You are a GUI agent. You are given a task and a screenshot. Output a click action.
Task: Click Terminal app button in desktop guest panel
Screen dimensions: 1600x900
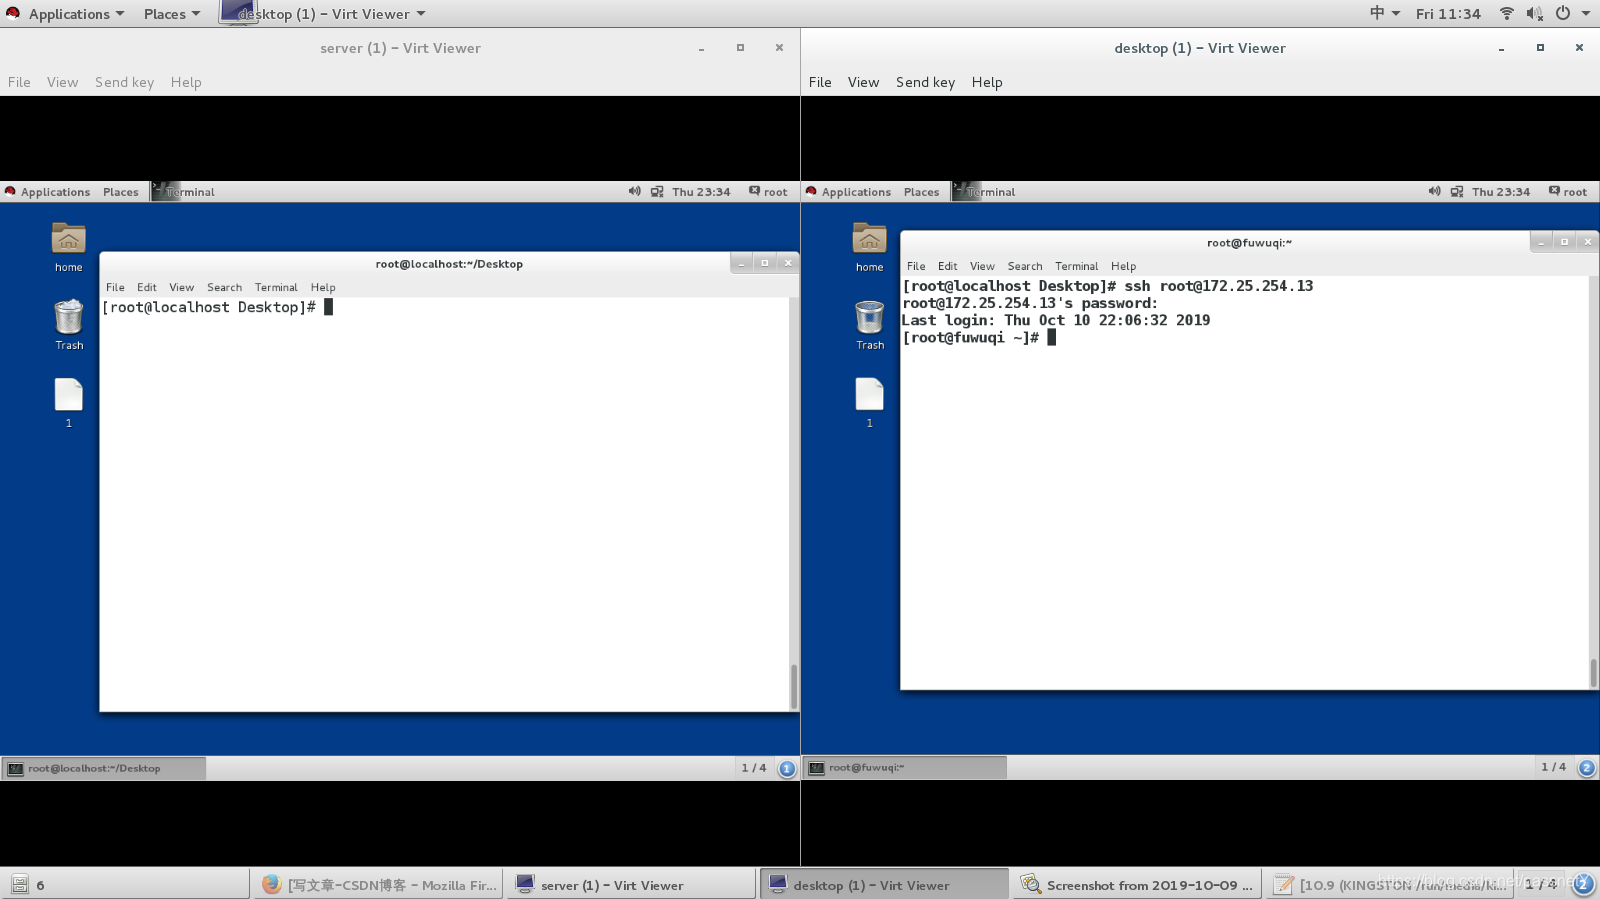click(x=985, y=192)
